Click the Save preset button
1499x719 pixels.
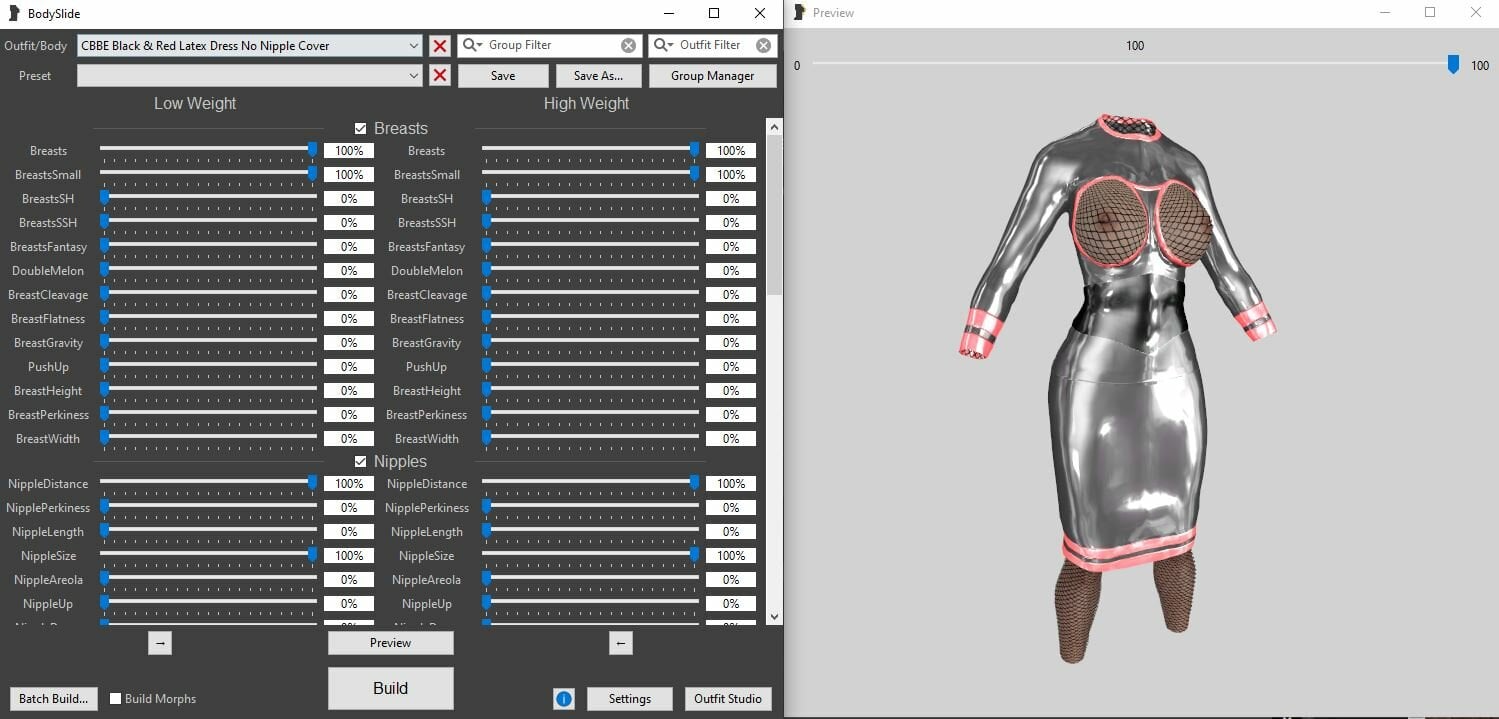503,76
